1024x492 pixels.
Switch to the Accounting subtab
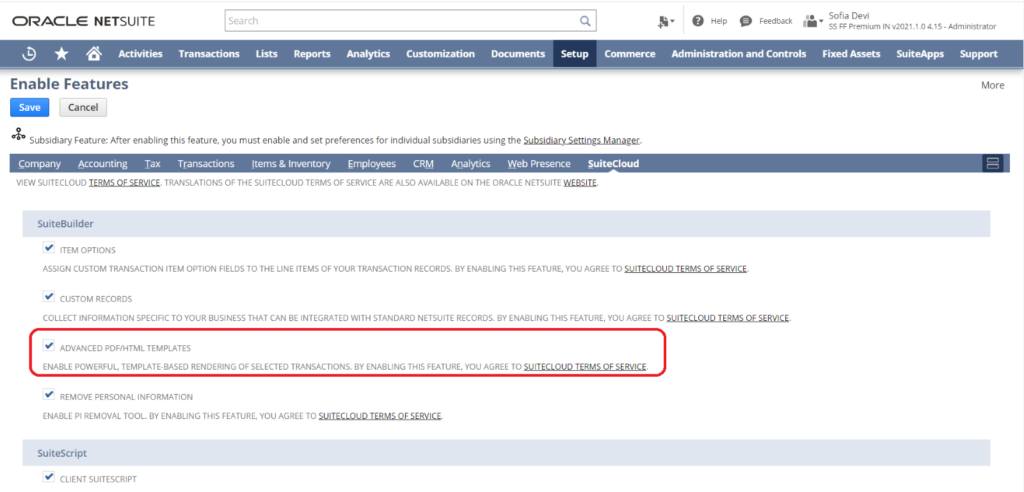click(x=102, y=163)
